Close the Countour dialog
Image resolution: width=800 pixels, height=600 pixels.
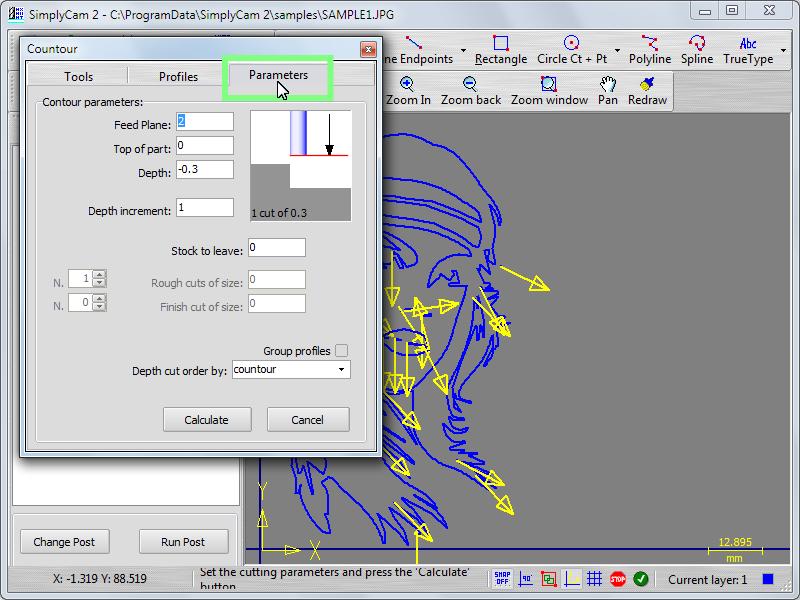pos(368,49)
